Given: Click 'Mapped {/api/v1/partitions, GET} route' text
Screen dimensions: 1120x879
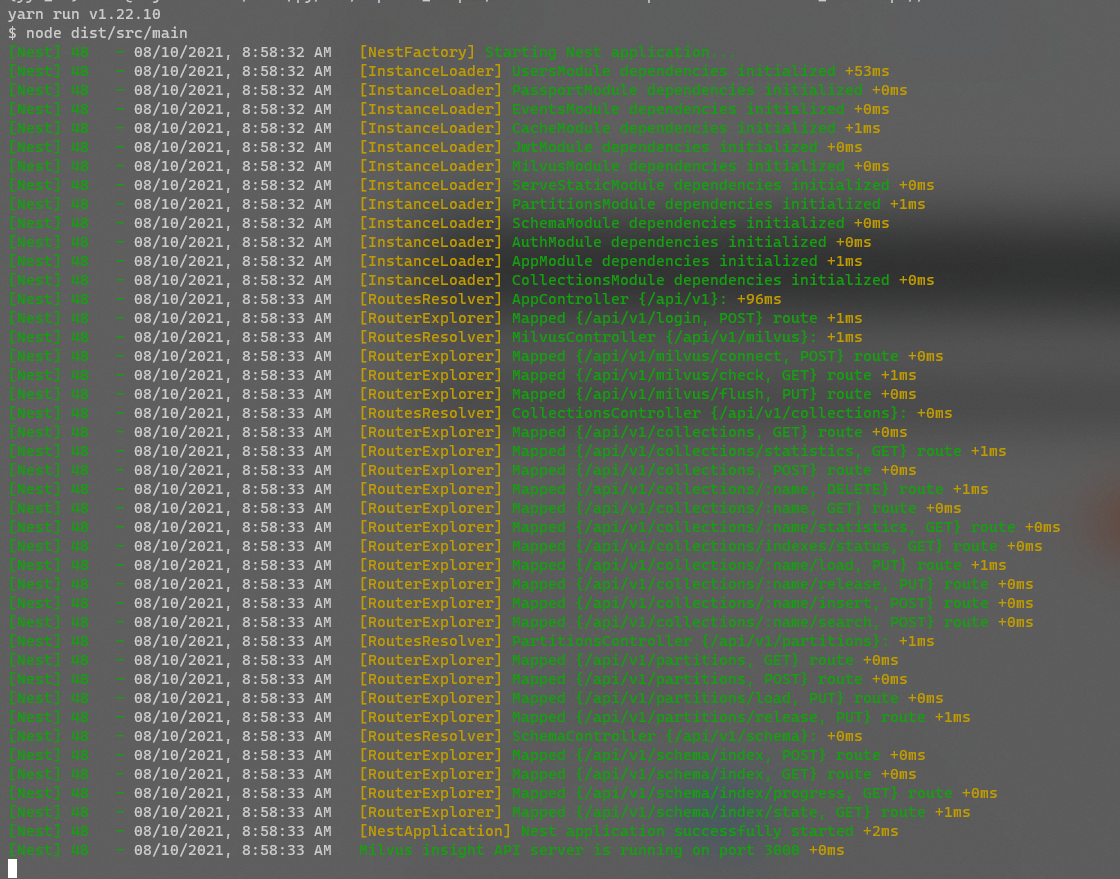Looking at the screenshot, I should pos(683,660).
